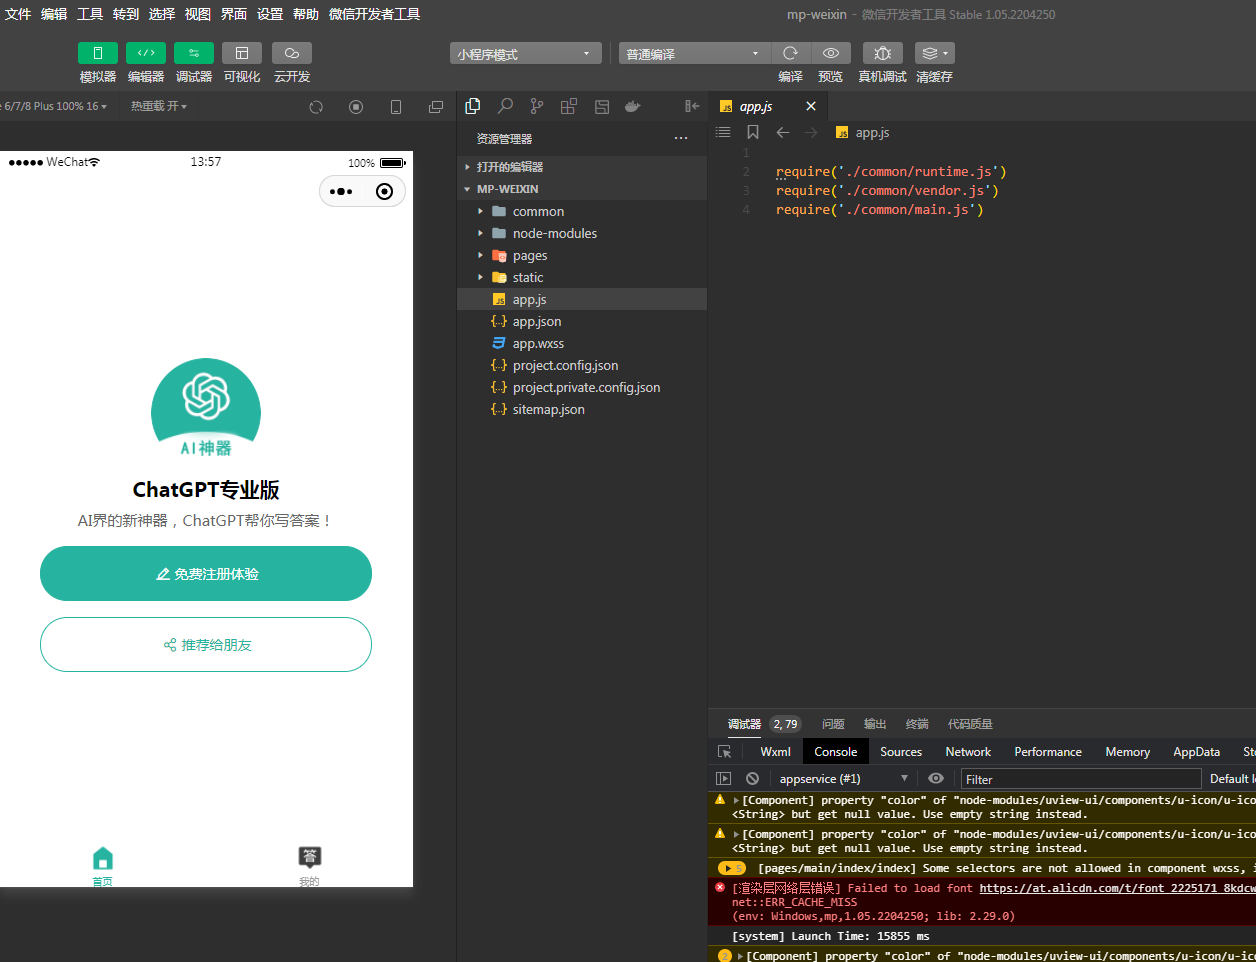Open the 普通编译 compile mode dropdown
This screenshot has width=1256, height=962.
click(x=694, y=54)
